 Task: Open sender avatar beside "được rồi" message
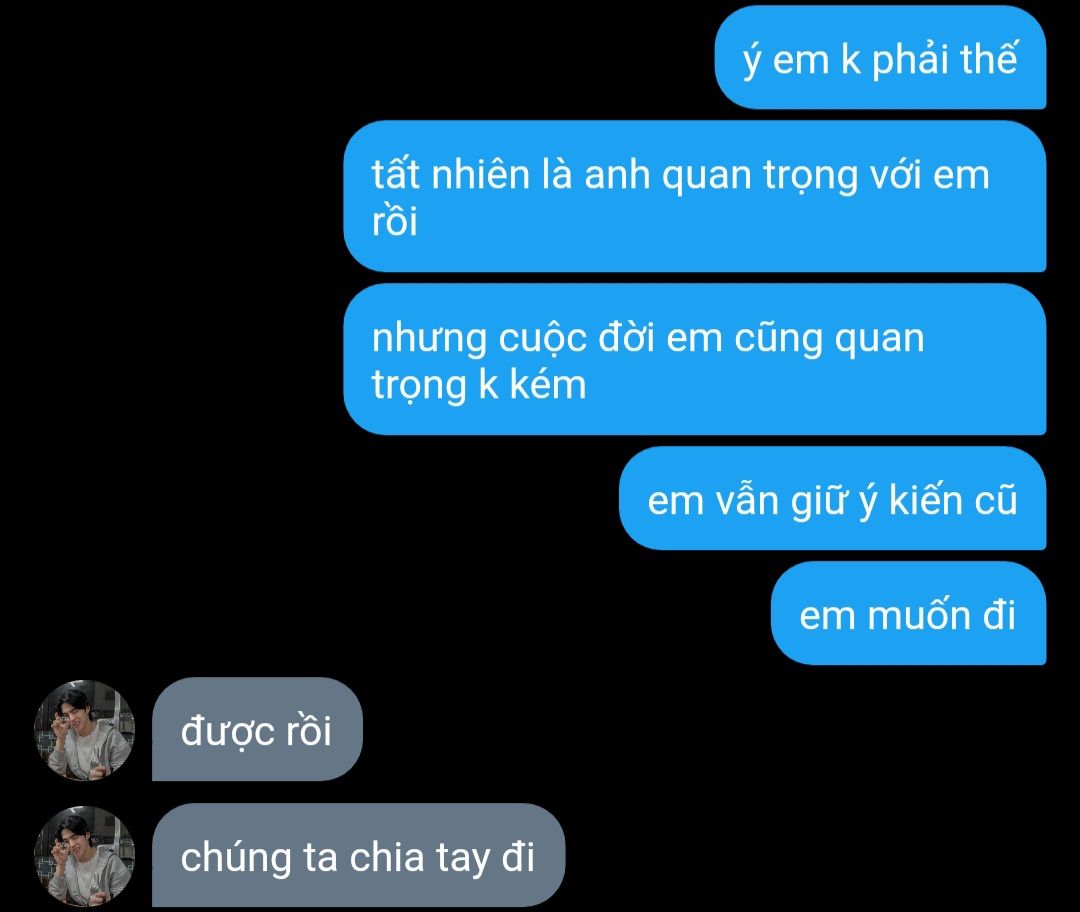[84, 730]
